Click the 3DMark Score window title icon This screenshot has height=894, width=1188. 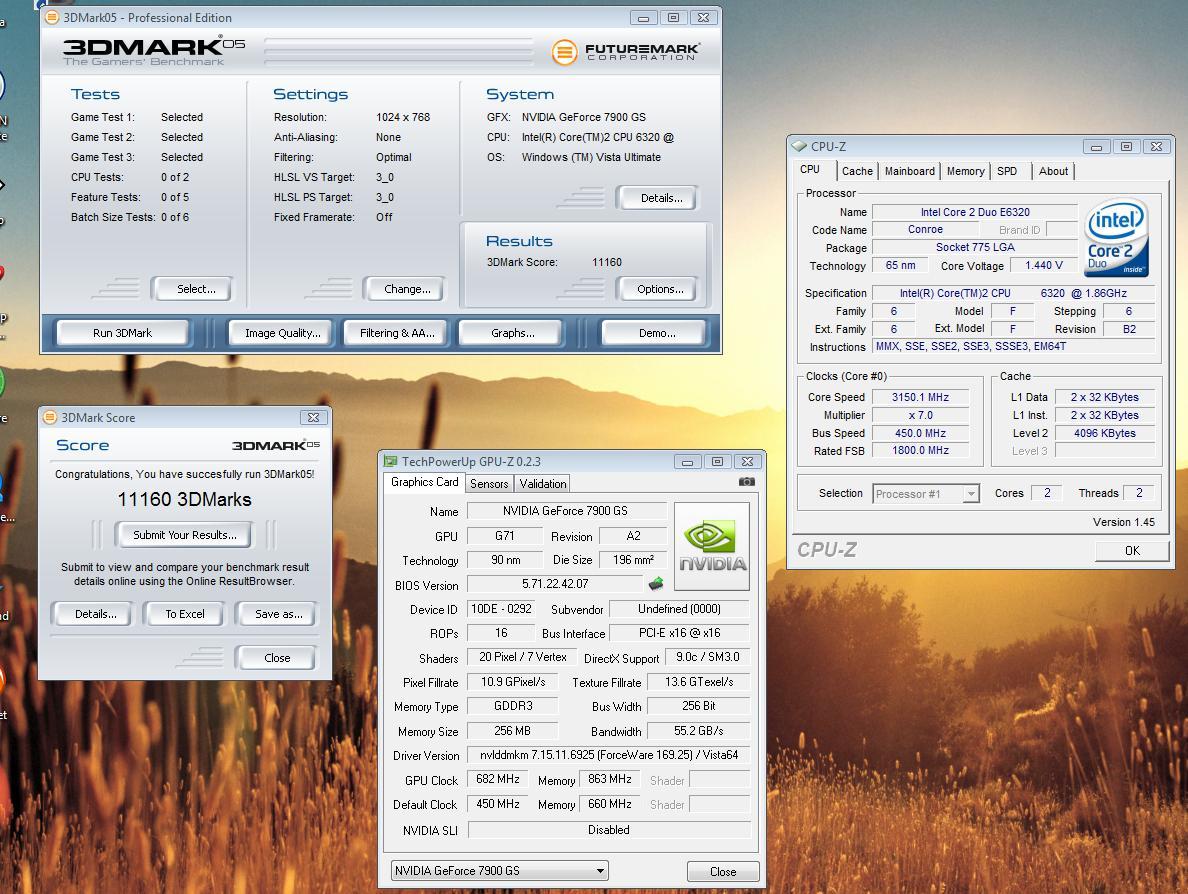coord(50,417)
